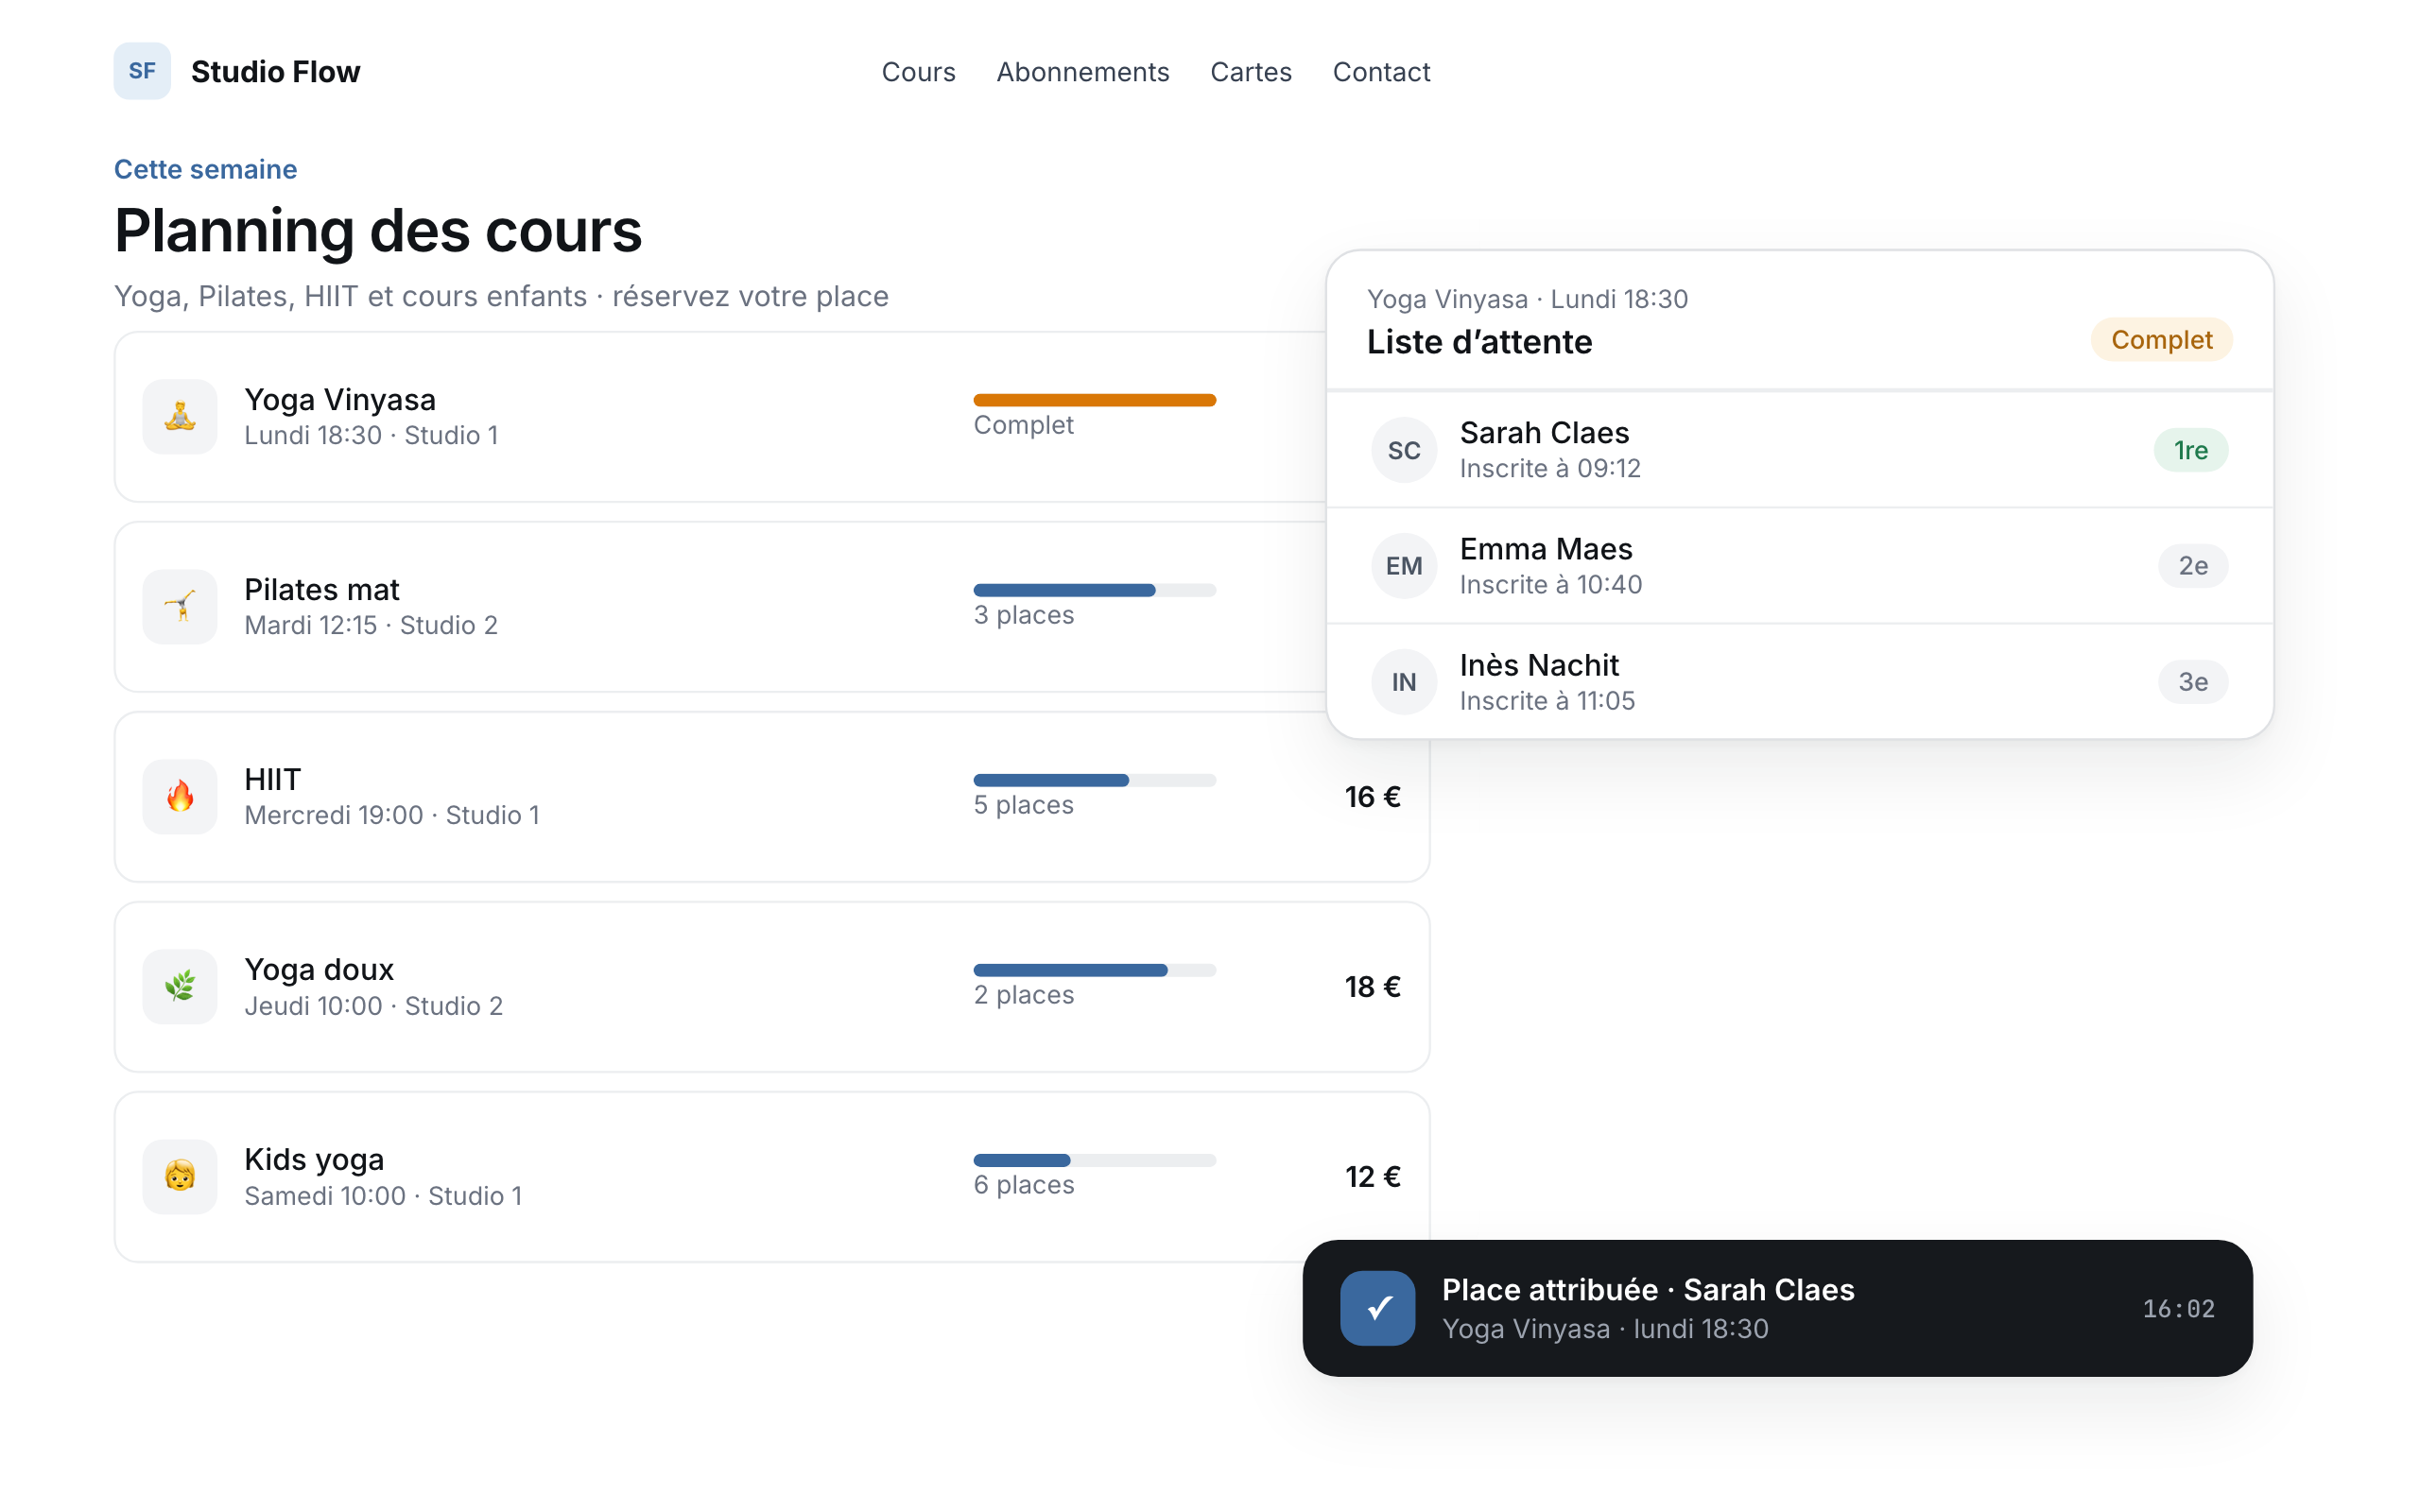Click the Studio Flow brand name
The height and width of the screenshot is (1512, 2420).
coord(275,72)
